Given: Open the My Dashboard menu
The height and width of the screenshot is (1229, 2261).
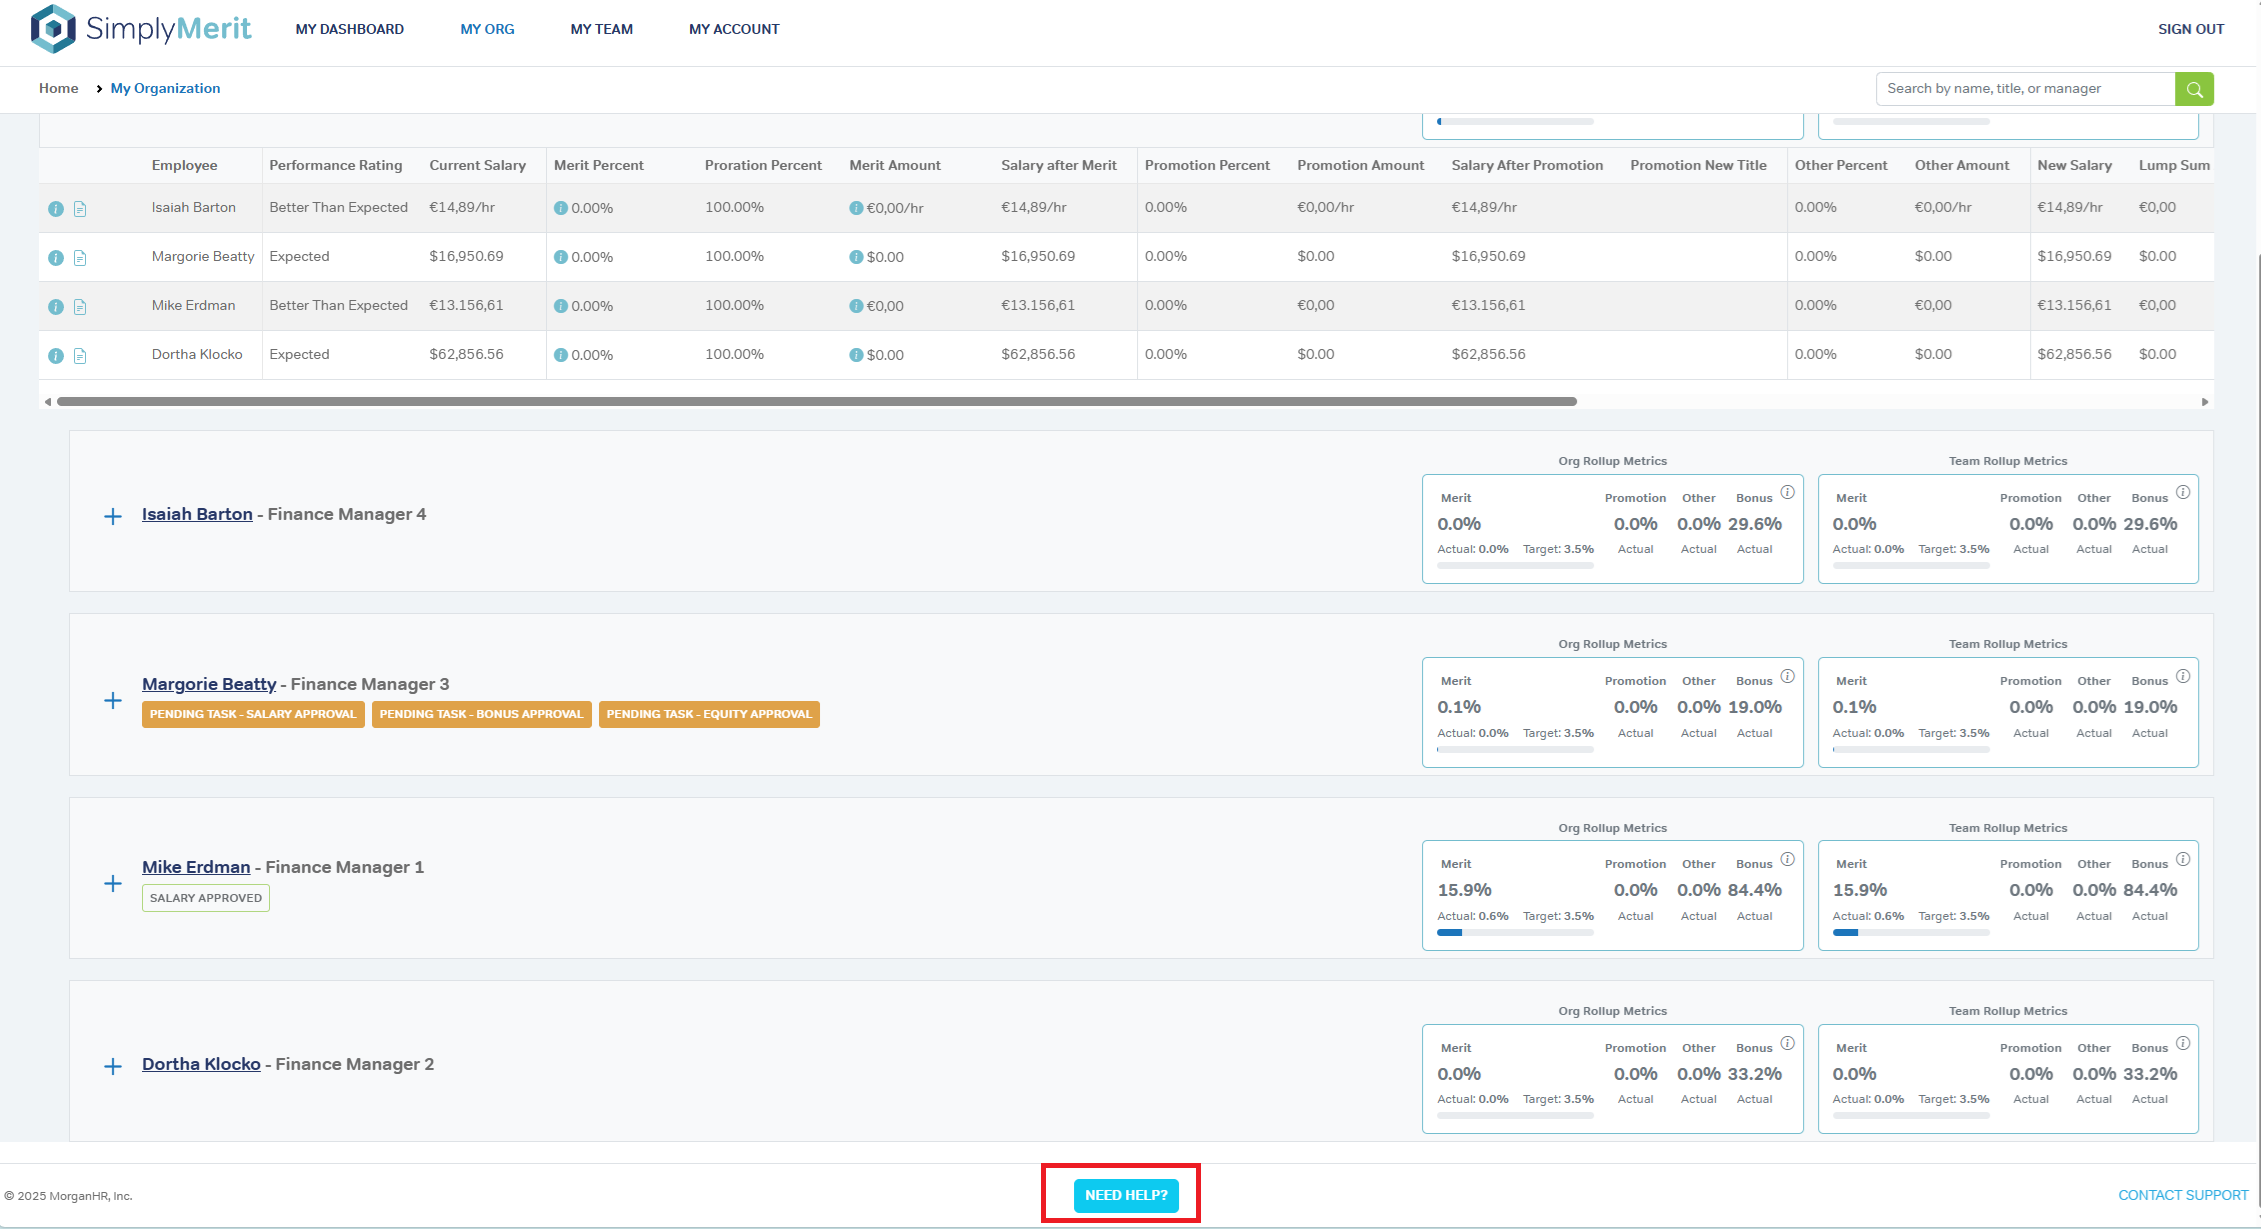Looking at the screenshot, I should click(349, 29).
